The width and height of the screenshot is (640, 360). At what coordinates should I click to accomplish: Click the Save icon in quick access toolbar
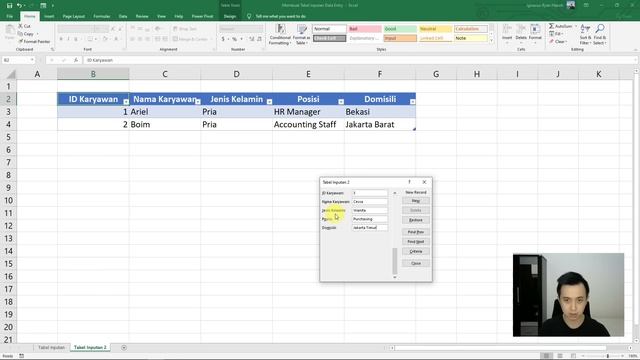point(9,6)
